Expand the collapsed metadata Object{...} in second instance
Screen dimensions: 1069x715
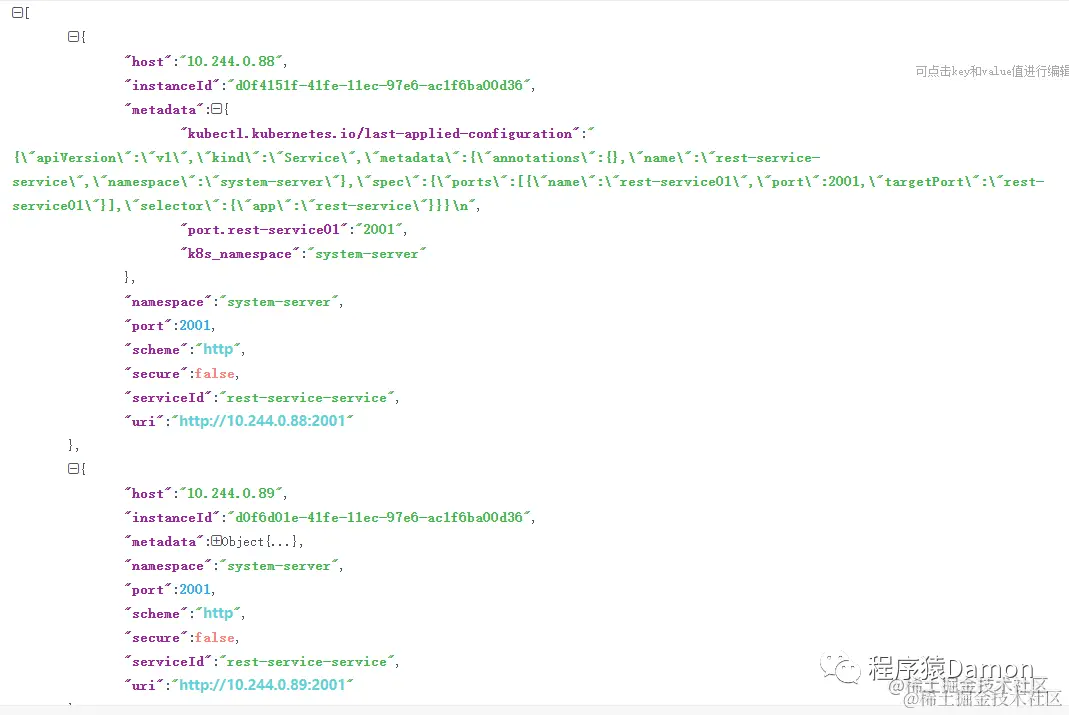pos(216,541)
